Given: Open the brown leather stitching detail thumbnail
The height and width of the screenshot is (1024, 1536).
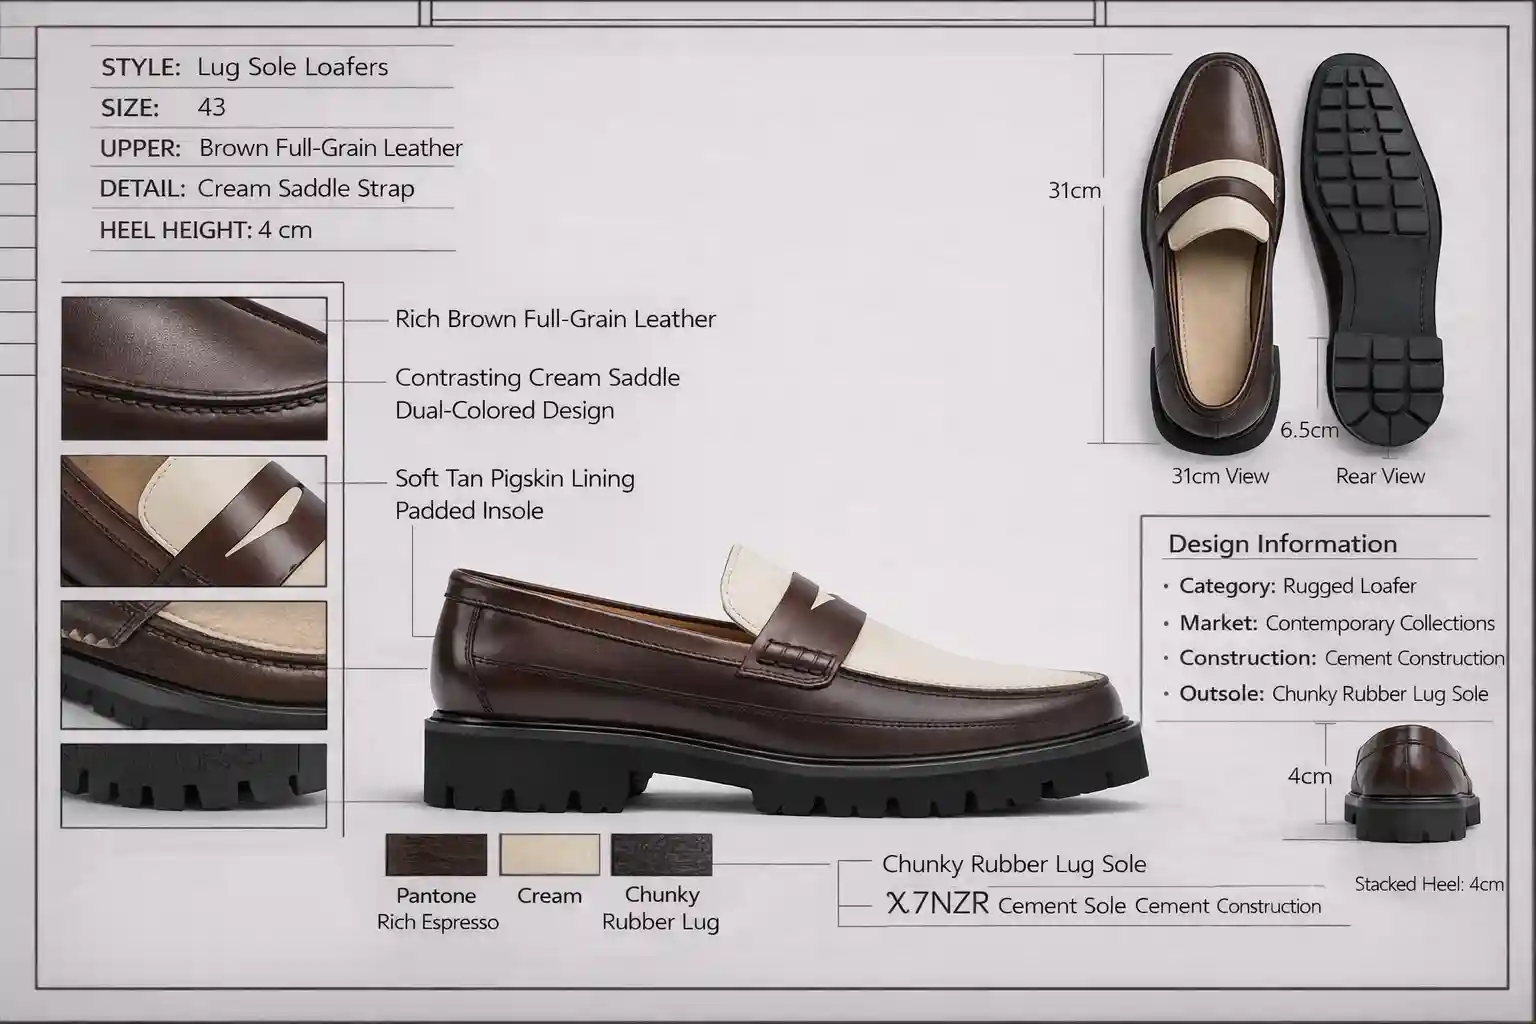Looking at the screenshot, I should (194, 368).
